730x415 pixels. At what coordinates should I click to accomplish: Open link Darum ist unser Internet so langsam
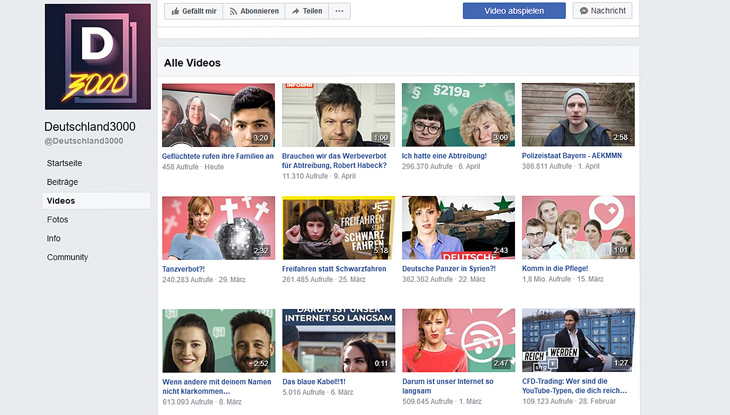[448, 386]
